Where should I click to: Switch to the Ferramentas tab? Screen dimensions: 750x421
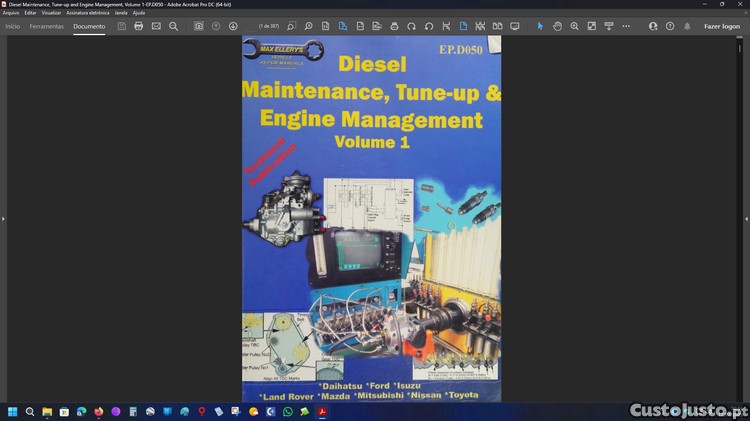46,26
